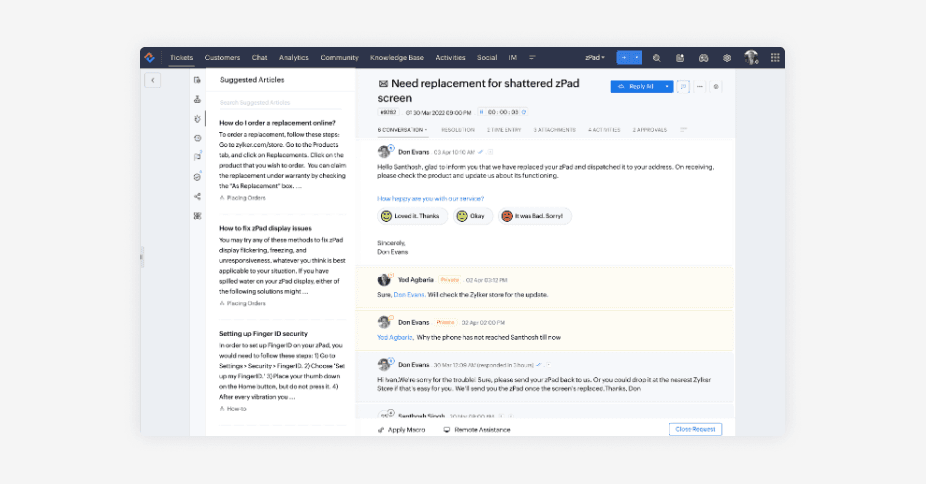Show more ticket tabs after Approvals
The height and width of the screenshot is (484, 926).
point(683,130)
